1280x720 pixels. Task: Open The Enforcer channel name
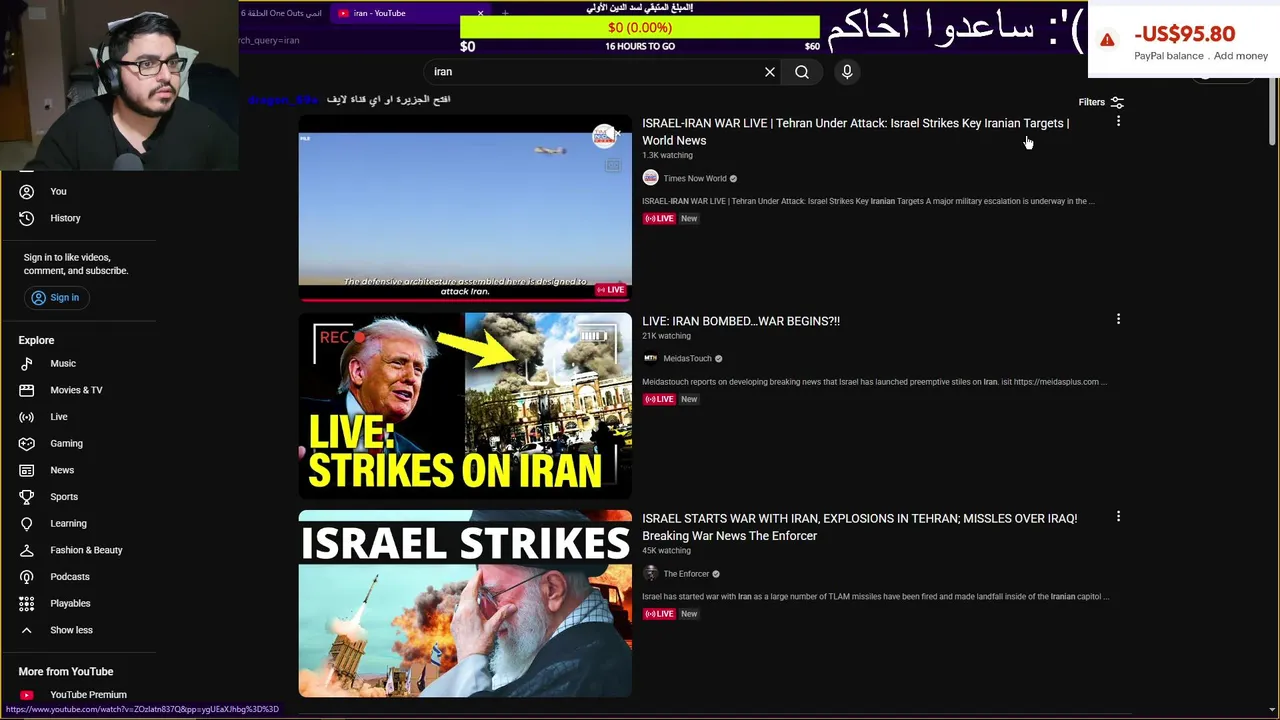pos(686,574)
